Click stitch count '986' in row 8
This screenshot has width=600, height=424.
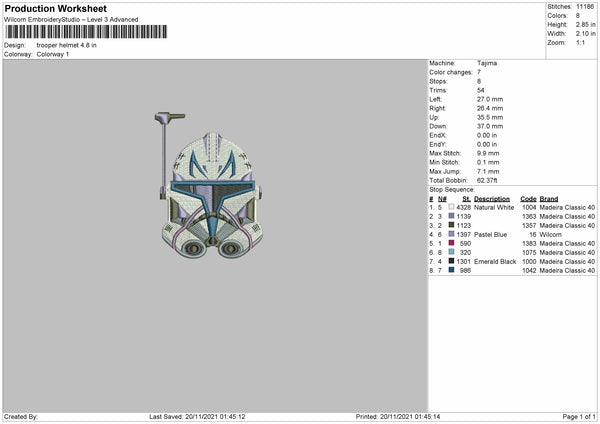click(465, 271)
